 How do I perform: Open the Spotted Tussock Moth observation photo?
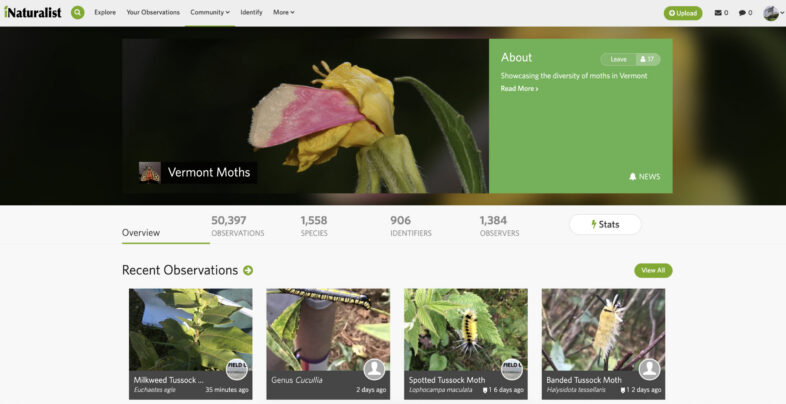coord(465,330)
